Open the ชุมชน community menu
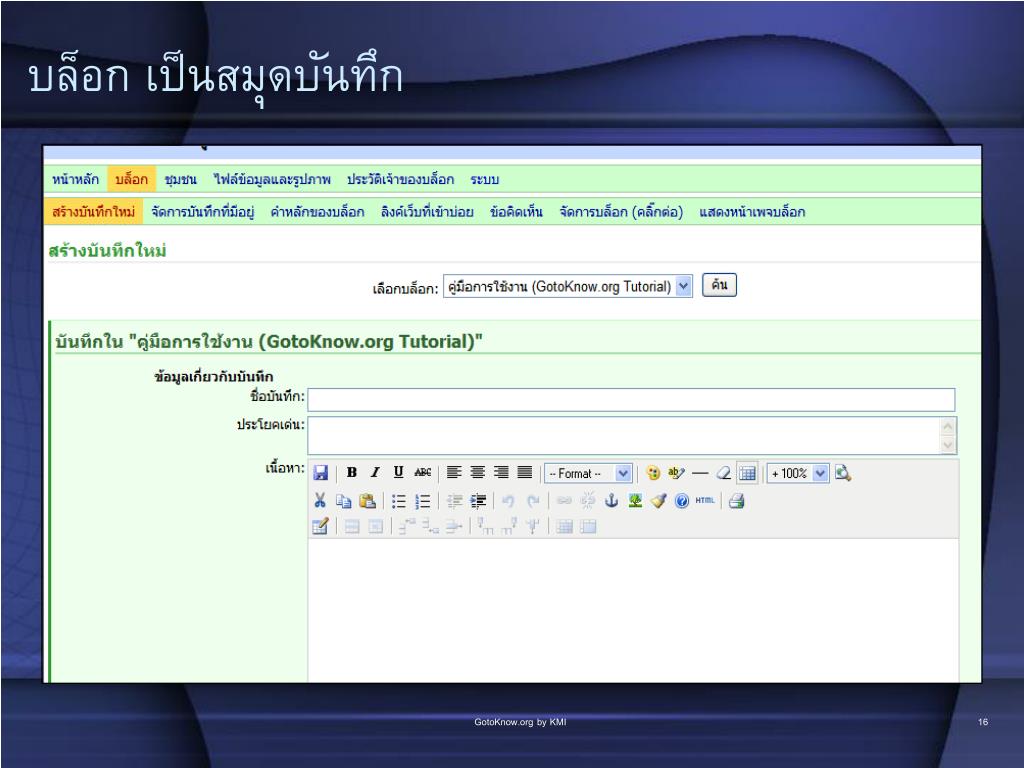1024x768 pixels. [x=181, y=179]
